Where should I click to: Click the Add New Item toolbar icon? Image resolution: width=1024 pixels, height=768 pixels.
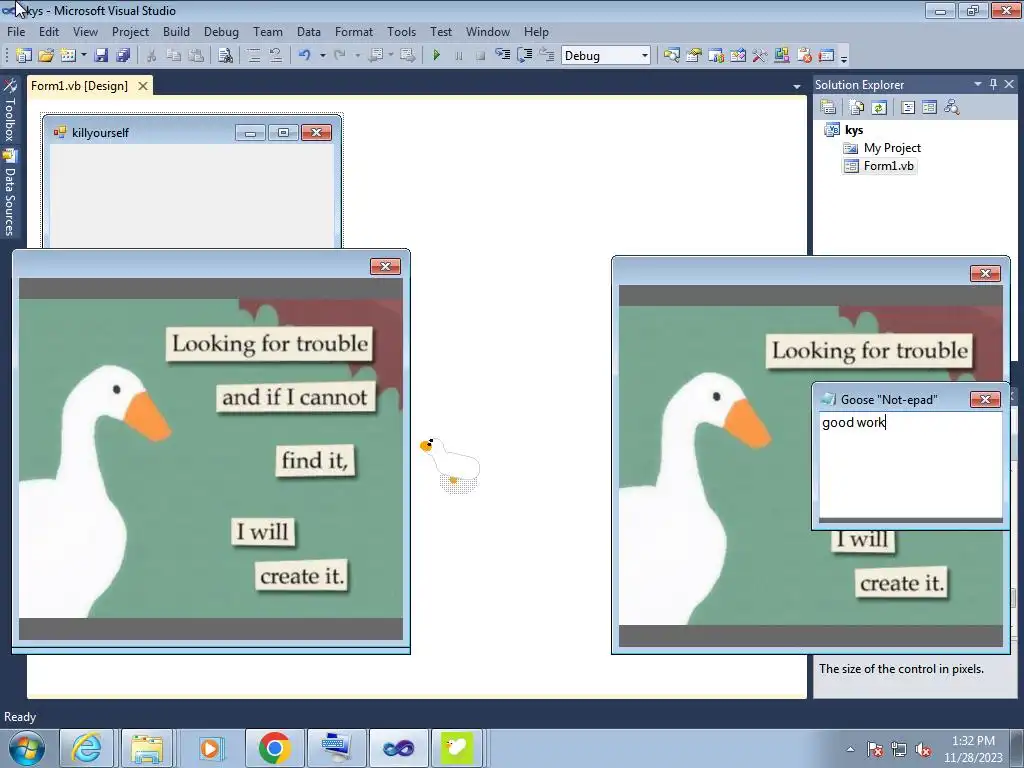[67, 56]
